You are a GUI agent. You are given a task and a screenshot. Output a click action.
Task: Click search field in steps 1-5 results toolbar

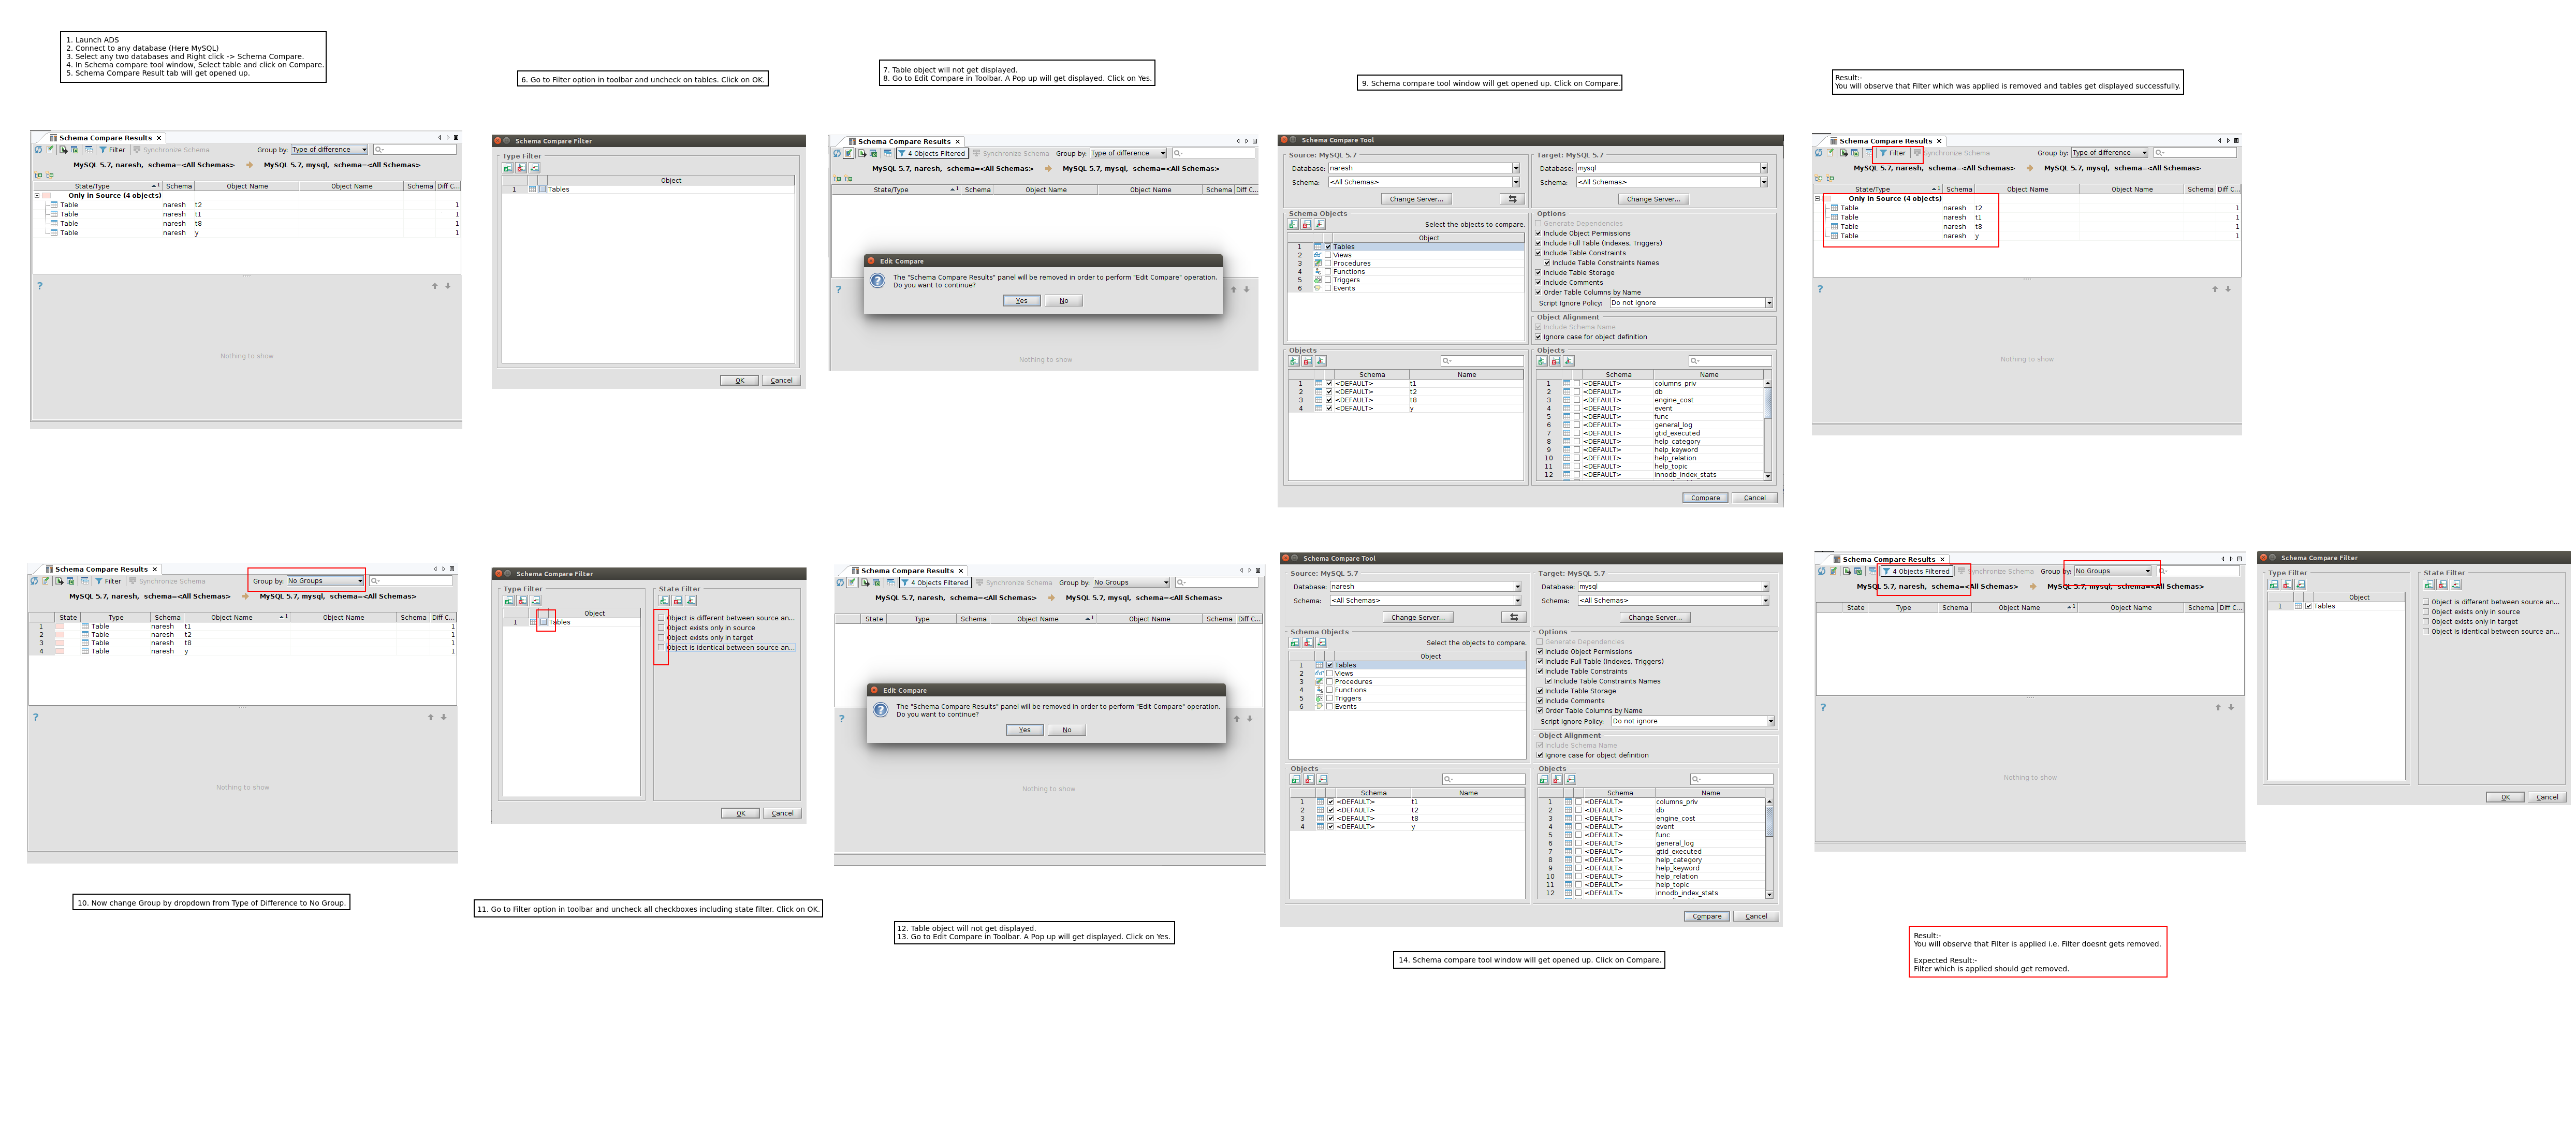(x=414, y=150)
